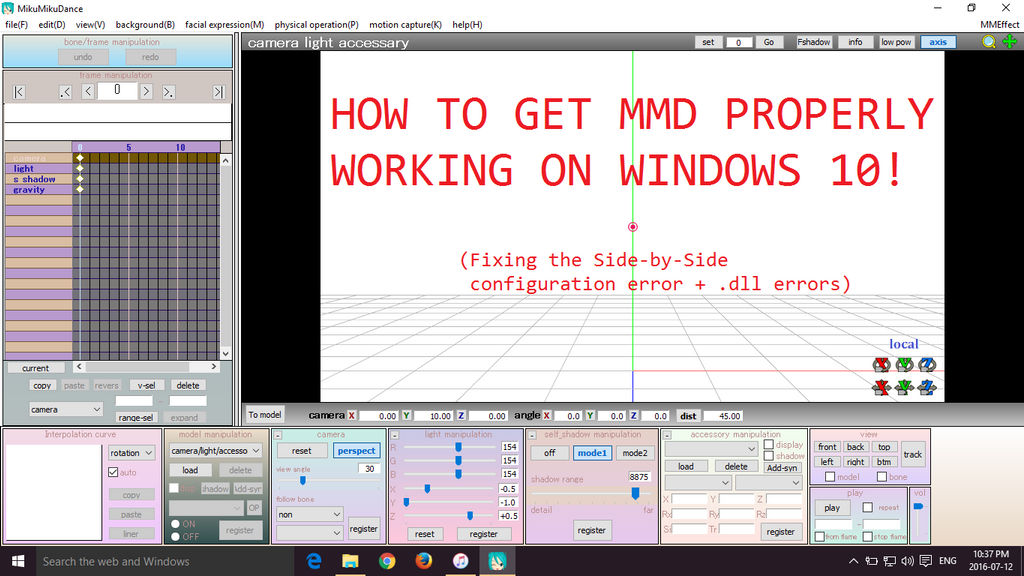Screen dimensions: 1024x576
Task: Click the axis button
Action: tap(938, 42)
